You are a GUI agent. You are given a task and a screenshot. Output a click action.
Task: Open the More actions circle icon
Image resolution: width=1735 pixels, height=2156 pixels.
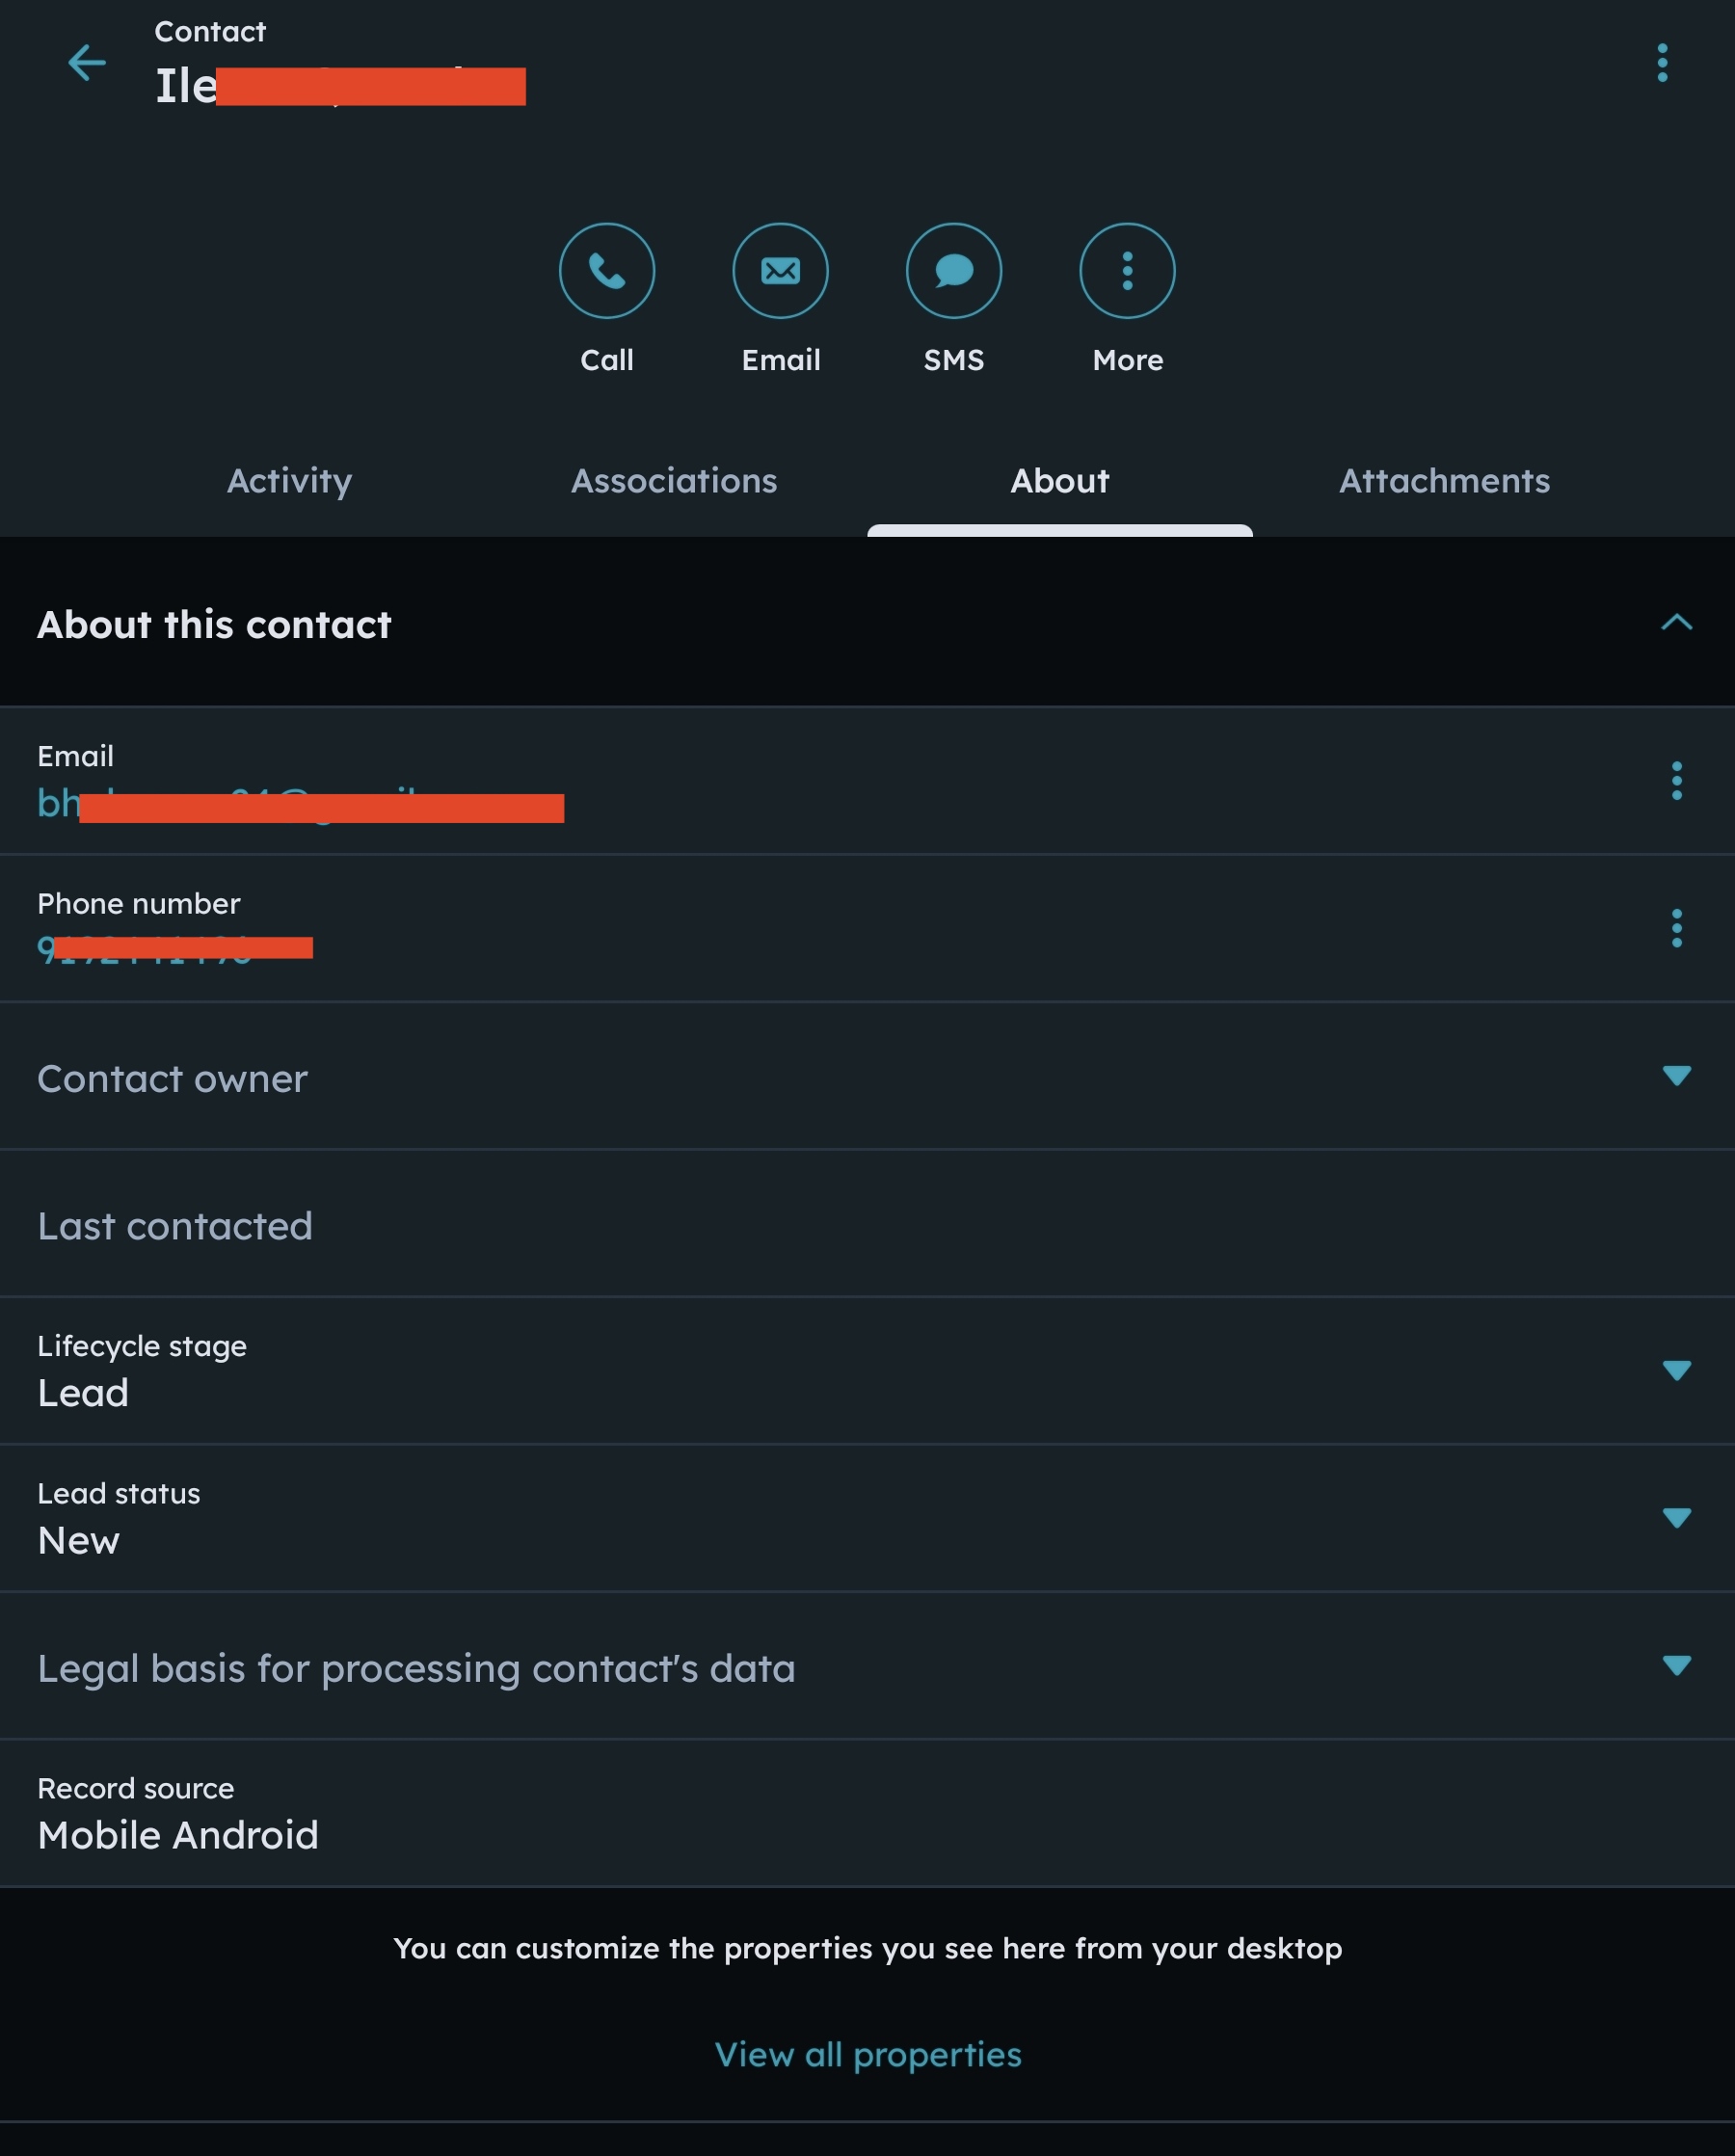tap(1127, 271)
